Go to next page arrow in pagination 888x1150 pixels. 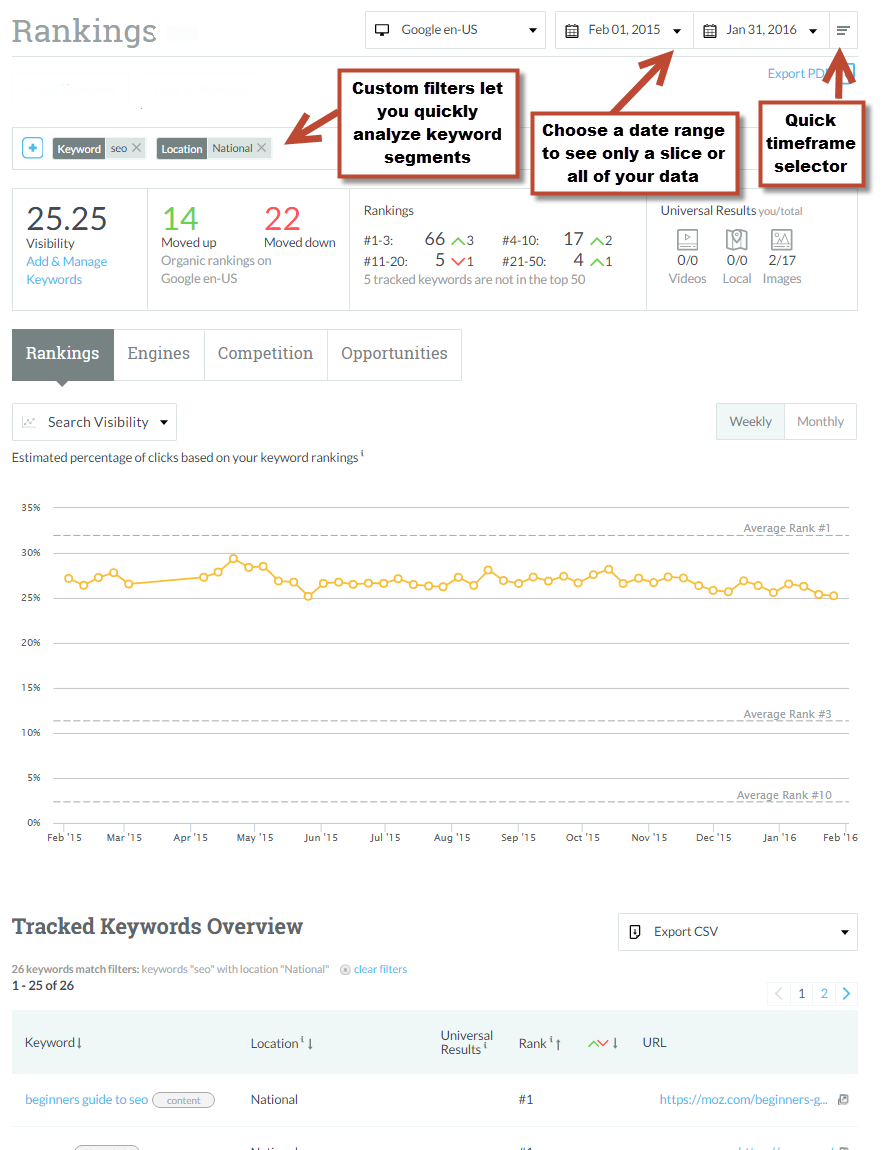coord(846,993)
